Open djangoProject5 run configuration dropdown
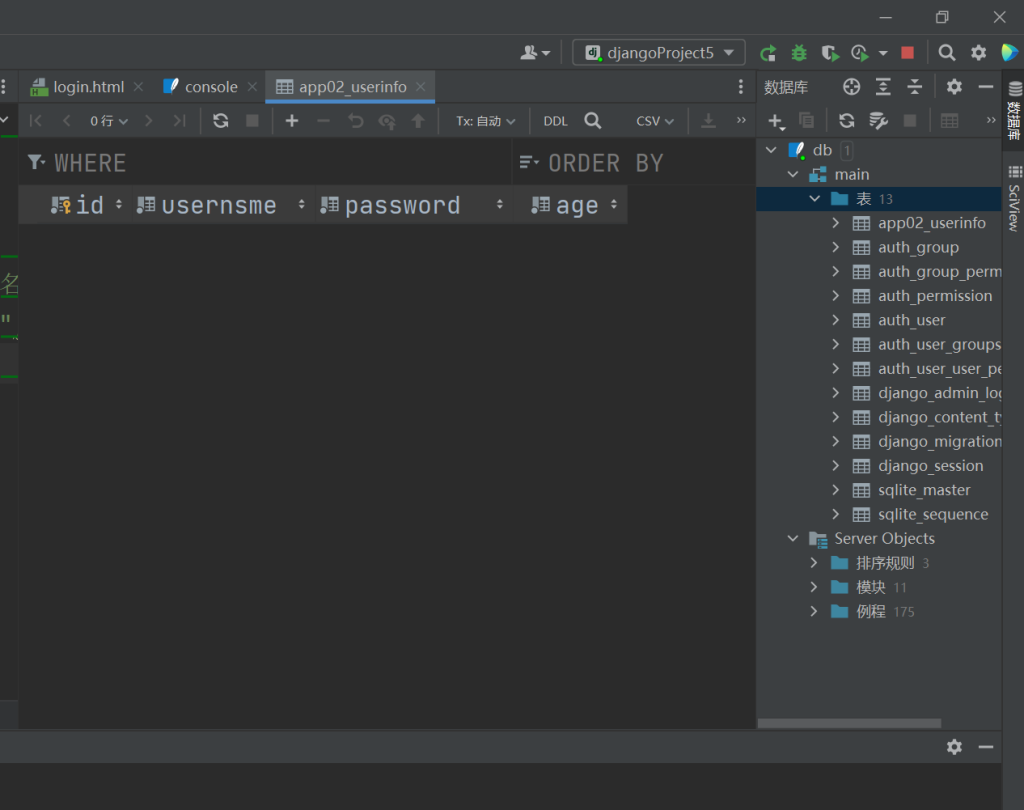The image size is (1024, 810). 659,53
